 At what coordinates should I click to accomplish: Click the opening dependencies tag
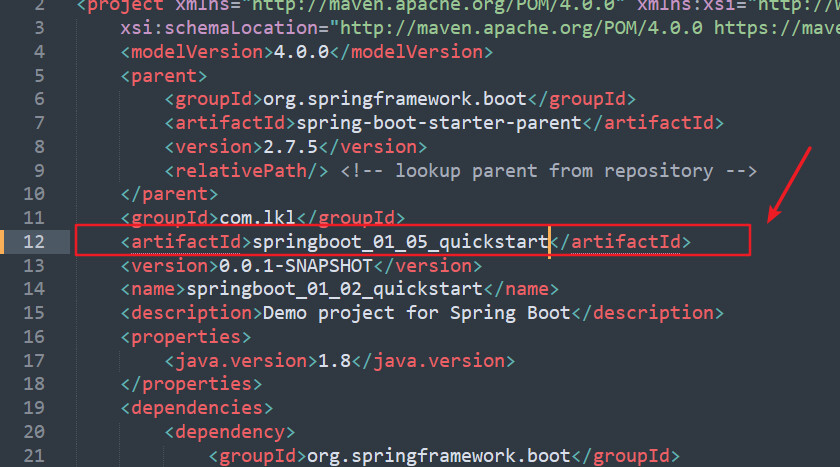(197, 408)
